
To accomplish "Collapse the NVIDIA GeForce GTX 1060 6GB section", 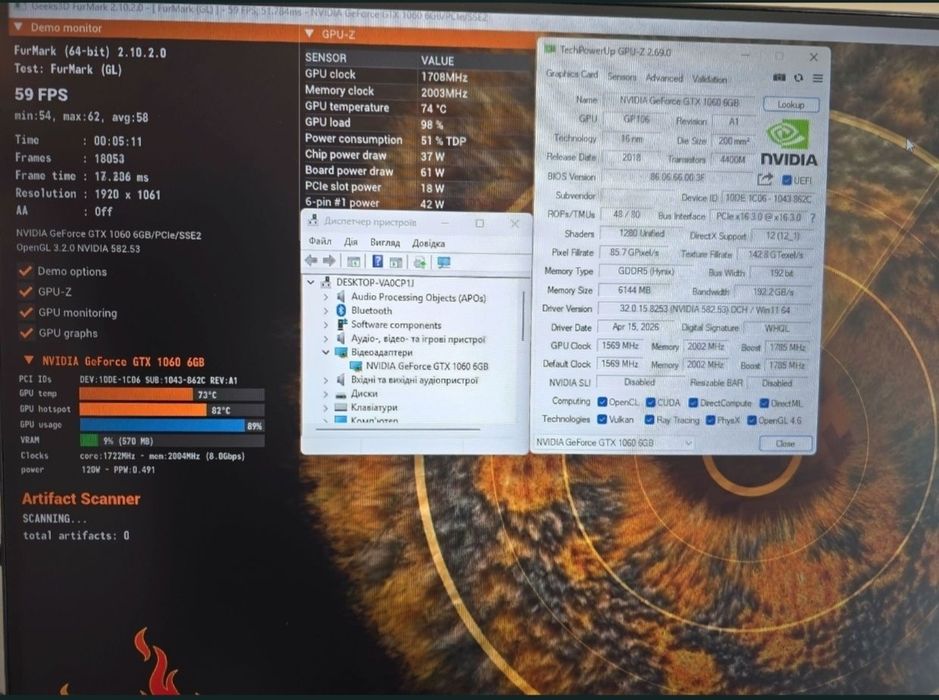I will pos(28,360).
